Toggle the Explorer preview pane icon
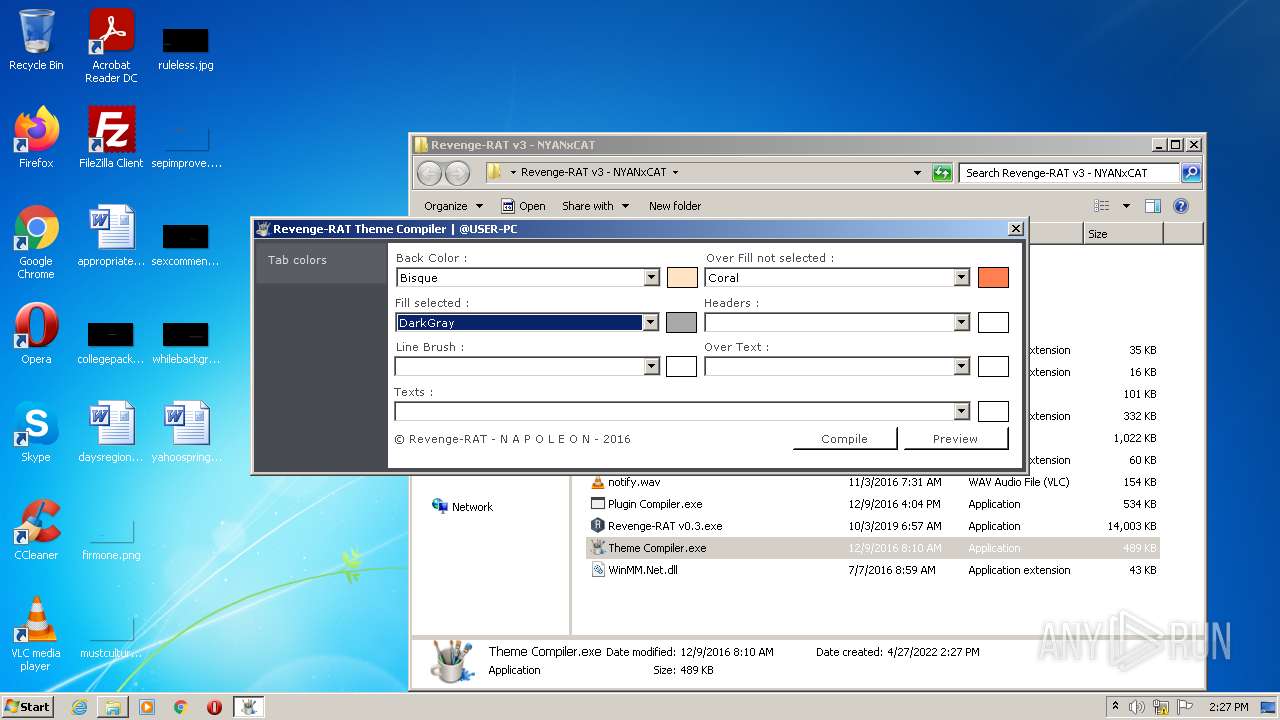The image size is (1280, 720). tap(1153, 206)
